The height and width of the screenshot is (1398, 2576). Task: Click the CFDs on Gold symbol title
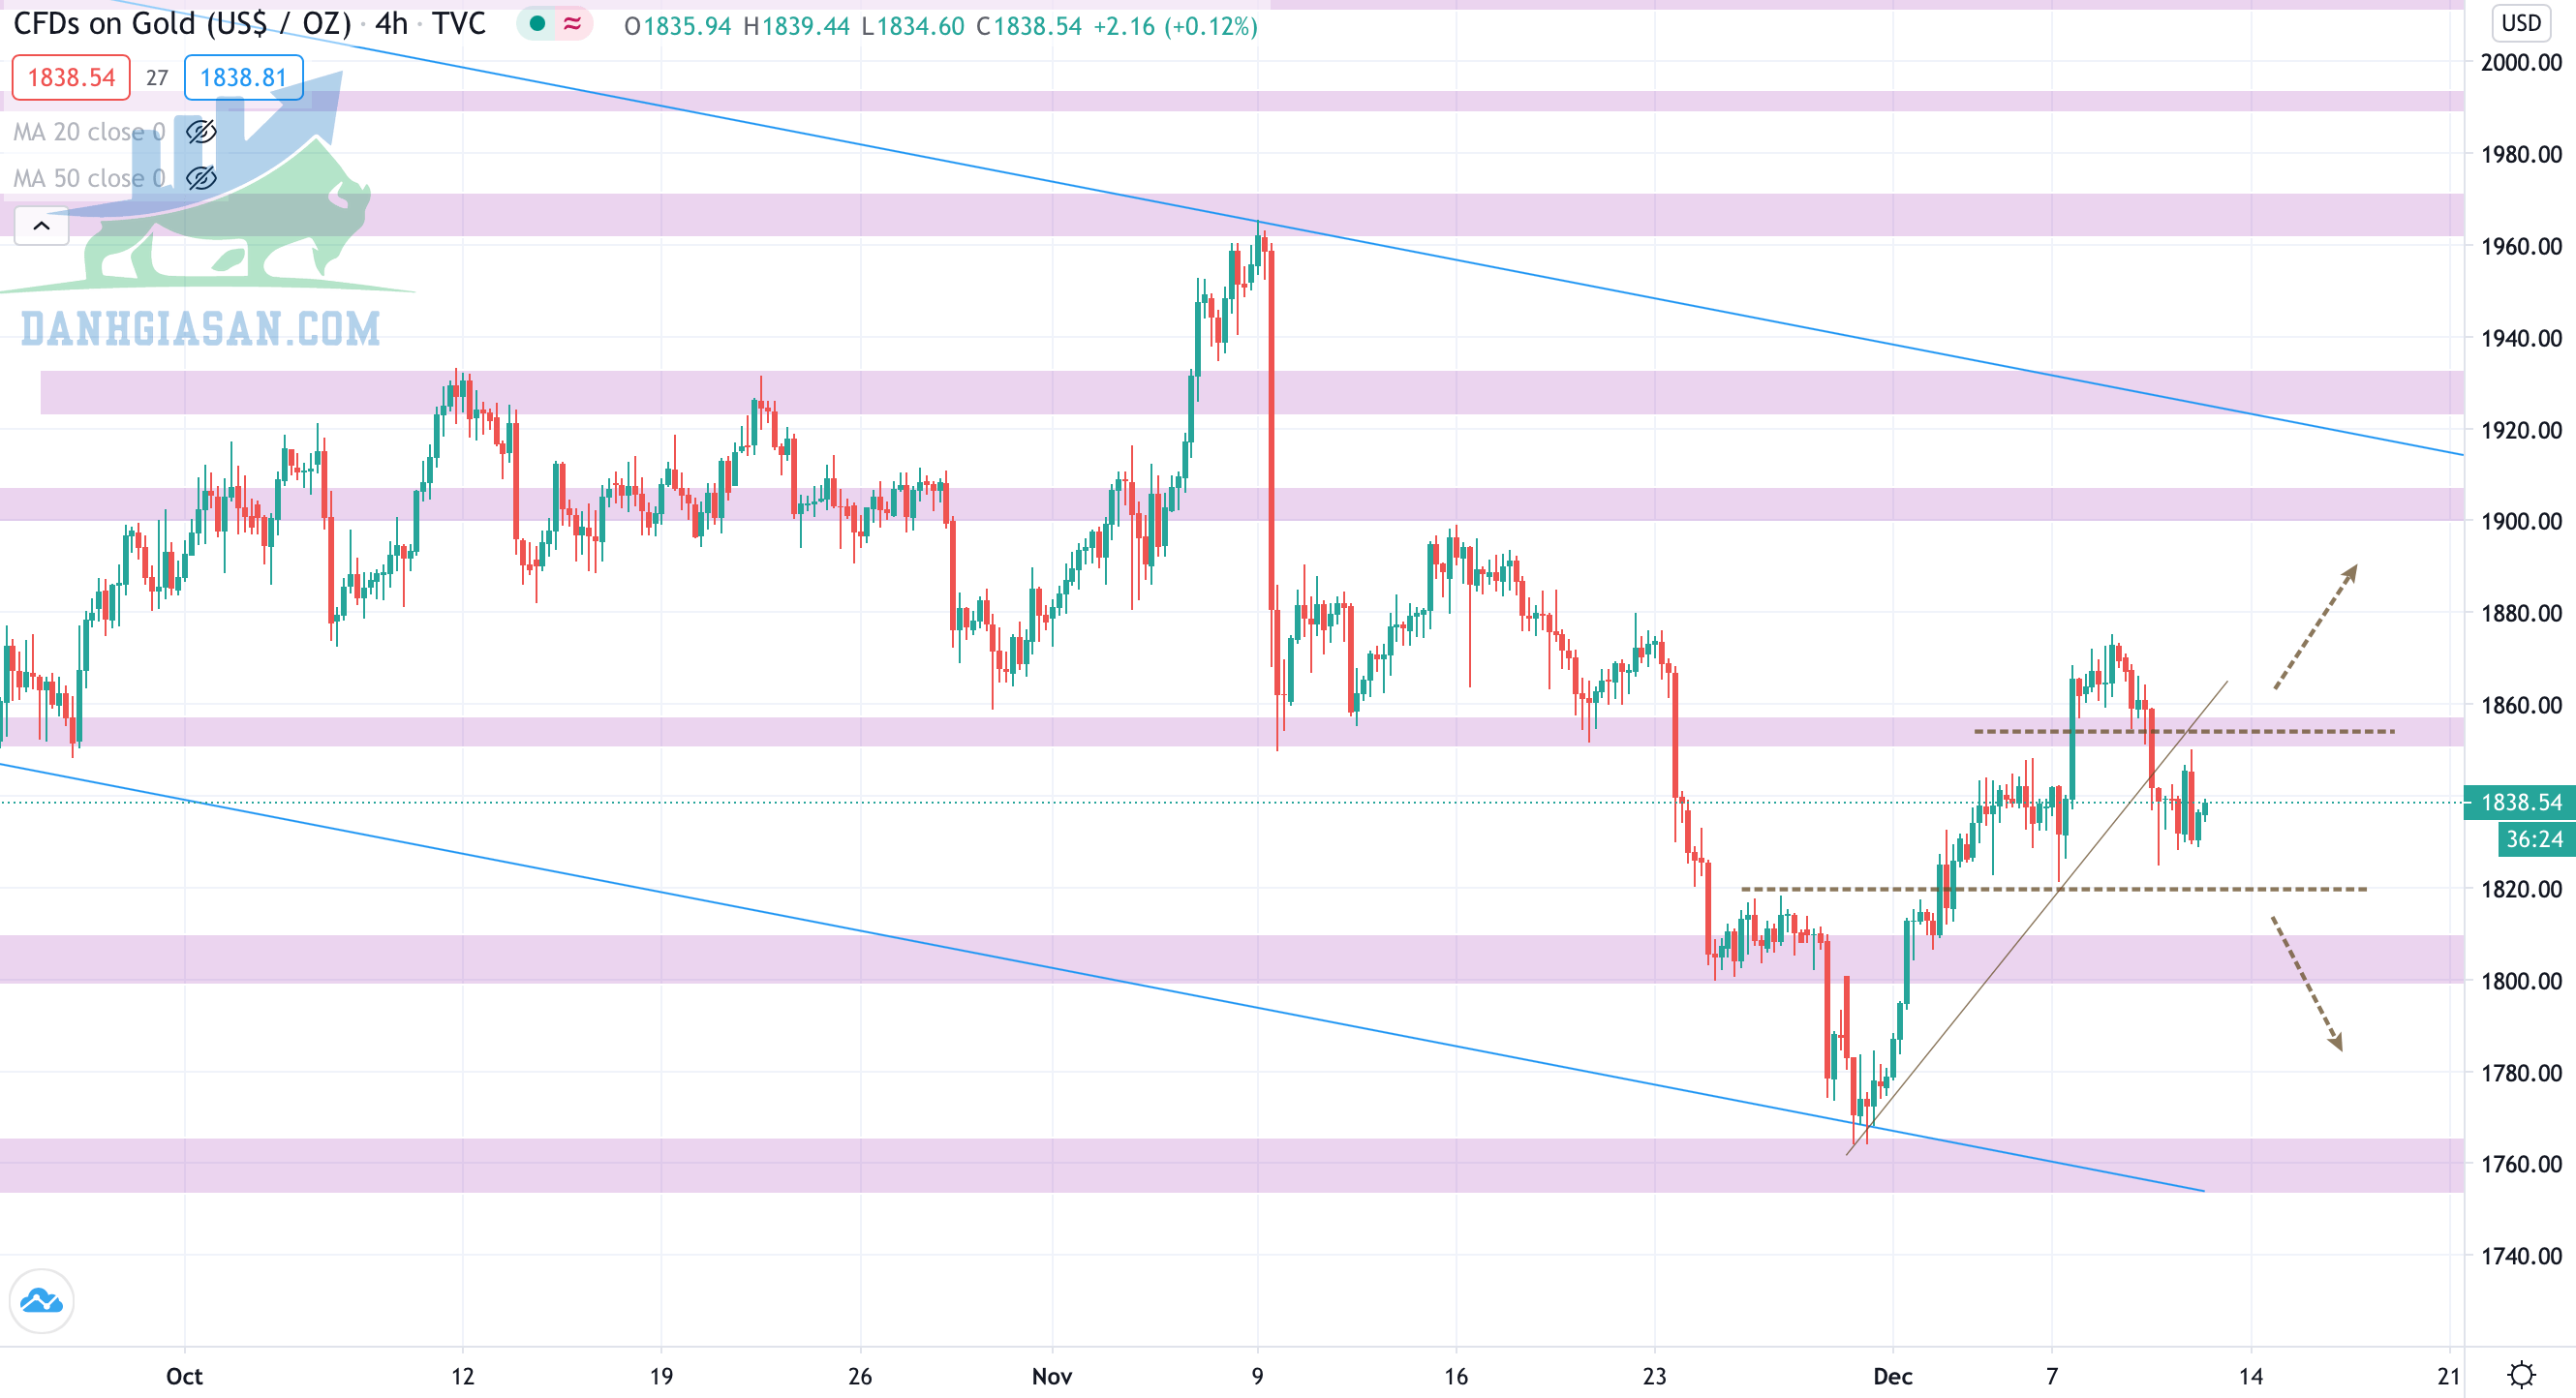pos(182,23)
